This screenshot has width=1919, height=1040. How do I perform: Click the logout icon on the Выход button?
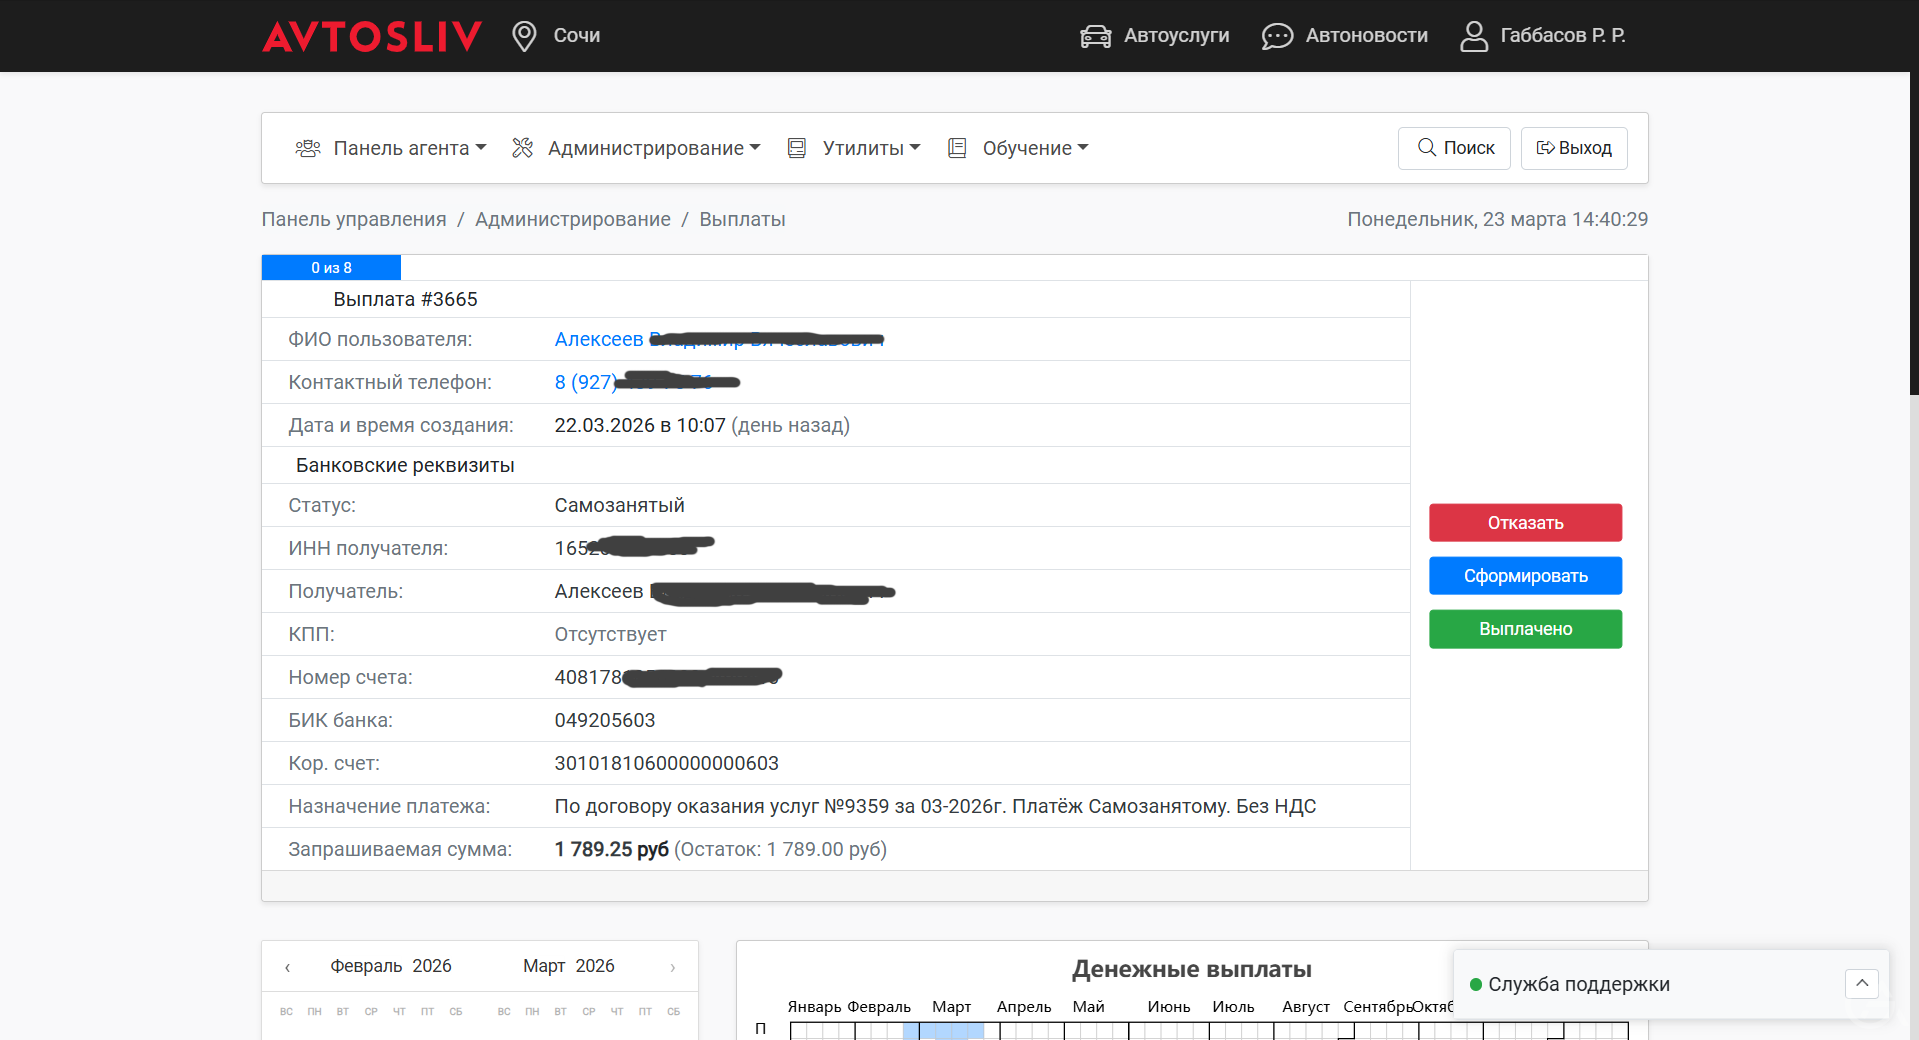[x=1543, y=148]
